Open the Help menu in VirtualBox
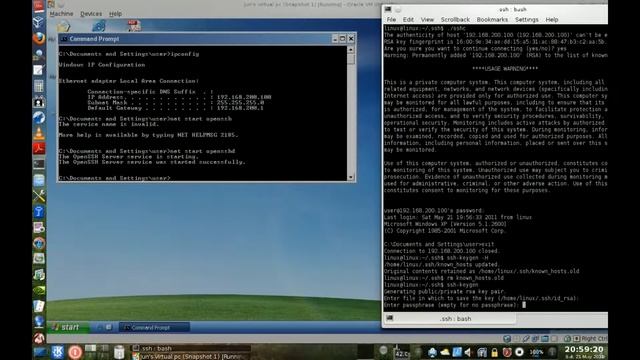This screenshot has height=360, width=640. (x=116, y=14)
